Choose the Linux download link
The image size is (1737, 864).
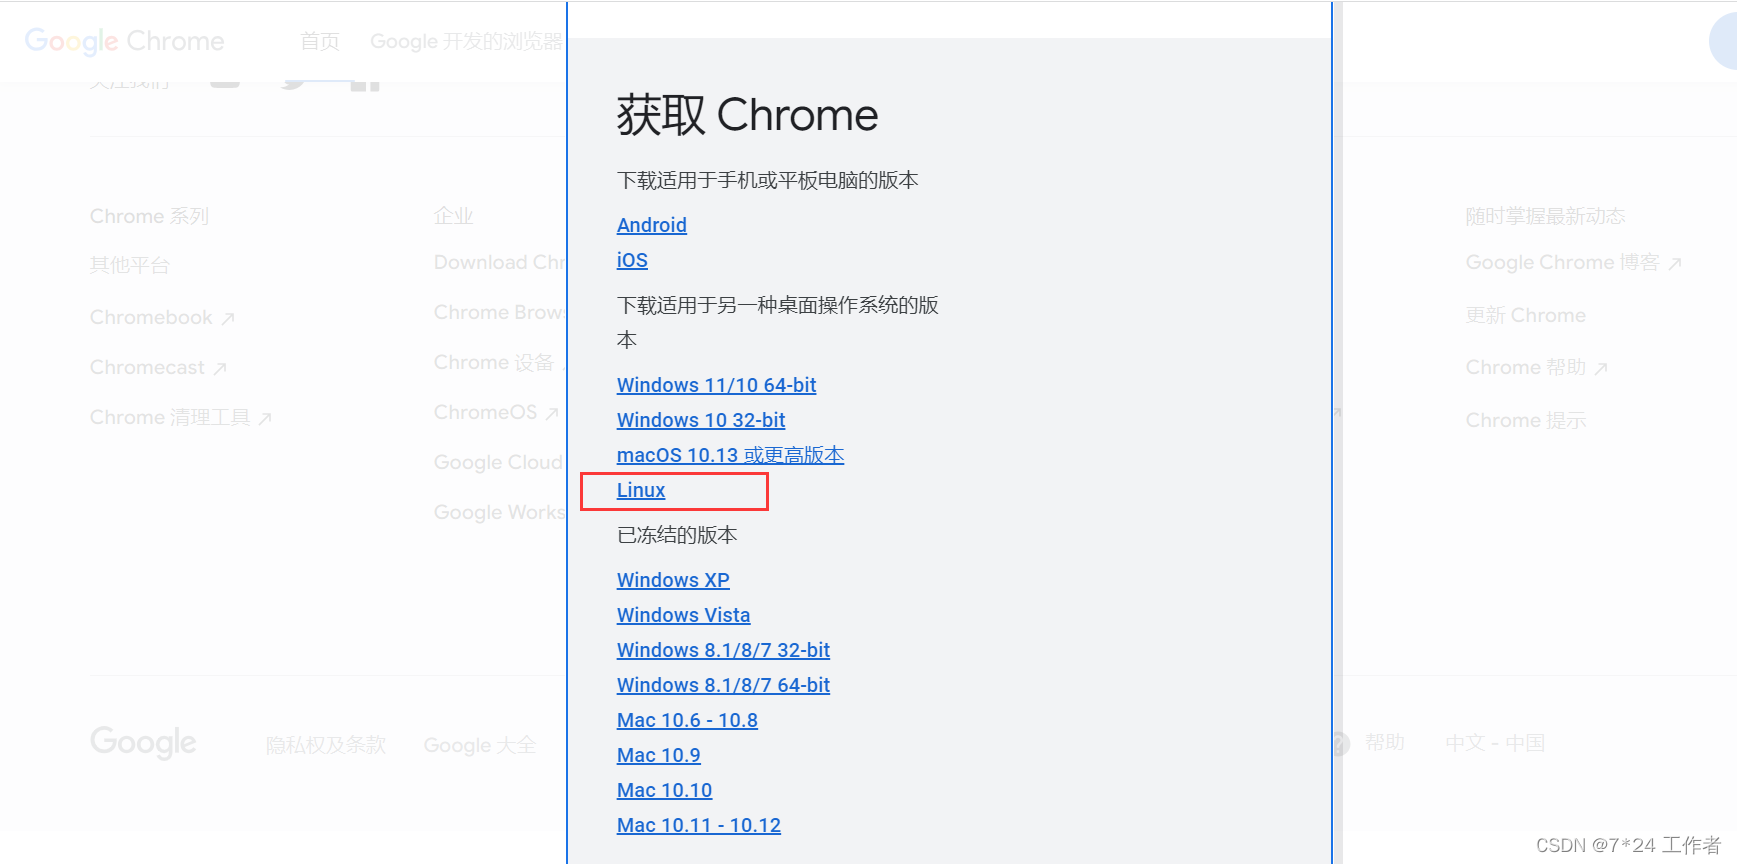(641, 490)
